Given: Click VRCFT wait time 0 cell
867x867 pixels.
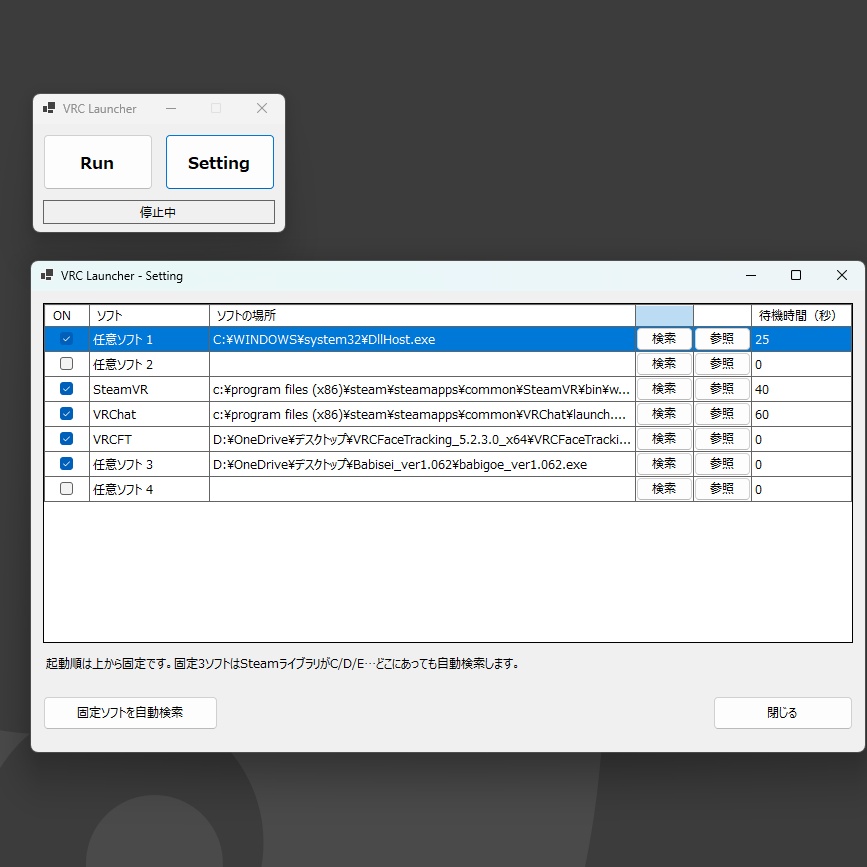Looking at the screenshot, I should tap(801, 439).
